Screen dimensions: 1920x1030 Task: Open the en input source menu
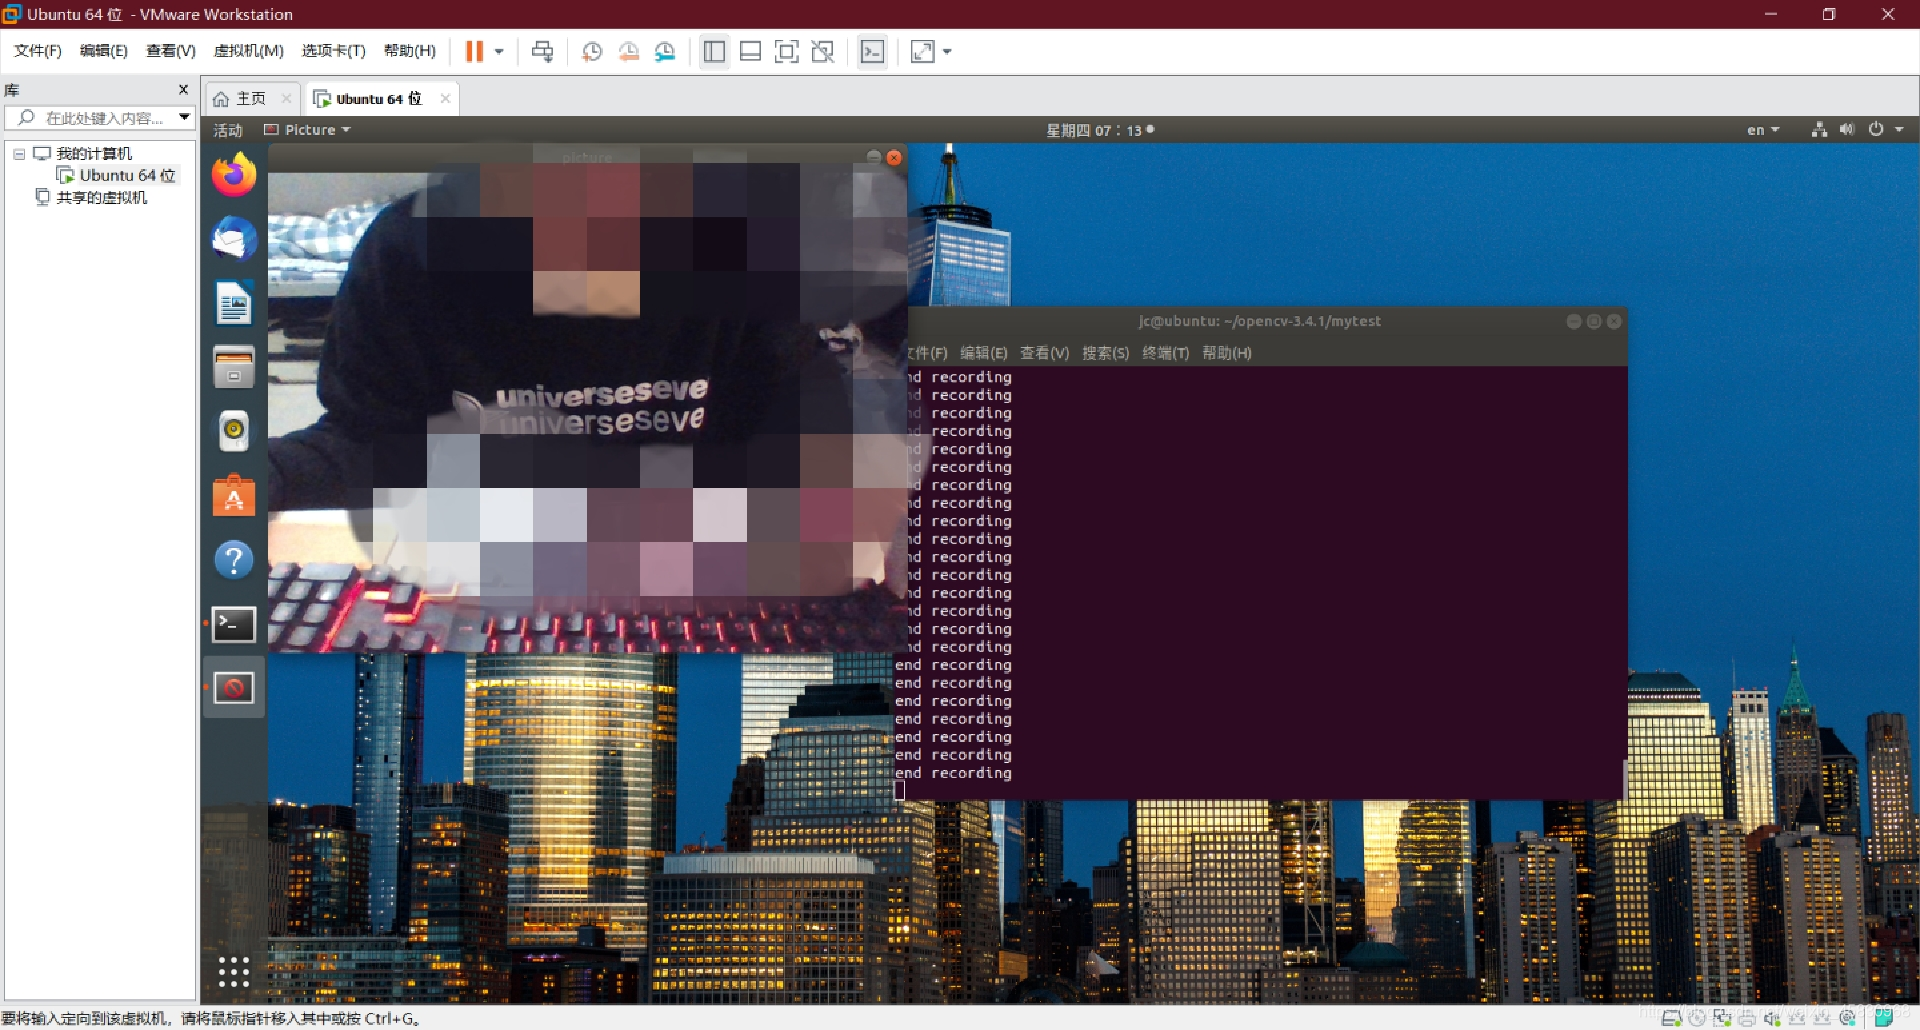(1763, 130)
